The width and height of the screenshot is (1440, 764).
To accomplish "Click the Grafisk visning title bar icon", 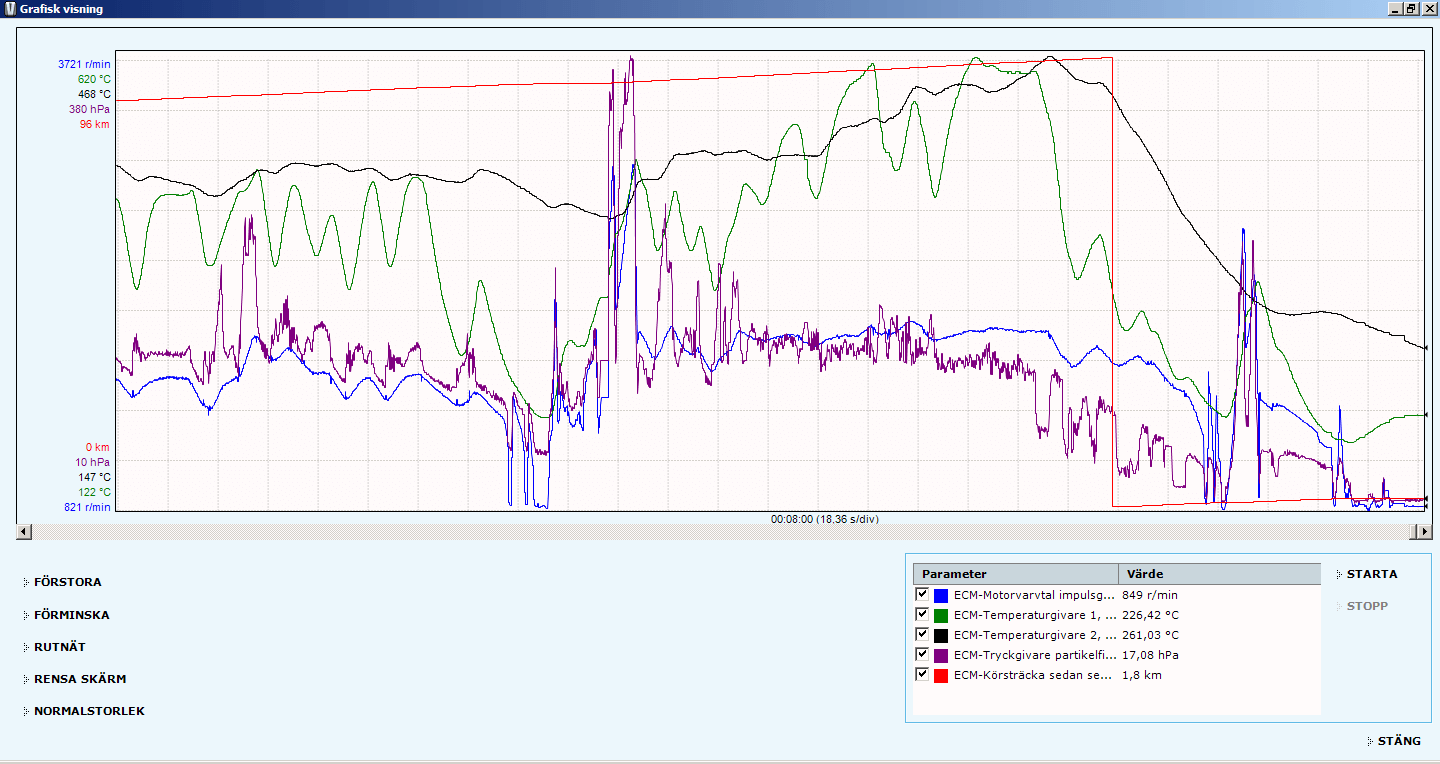I will pyautogui.click(x=10, y=9).
